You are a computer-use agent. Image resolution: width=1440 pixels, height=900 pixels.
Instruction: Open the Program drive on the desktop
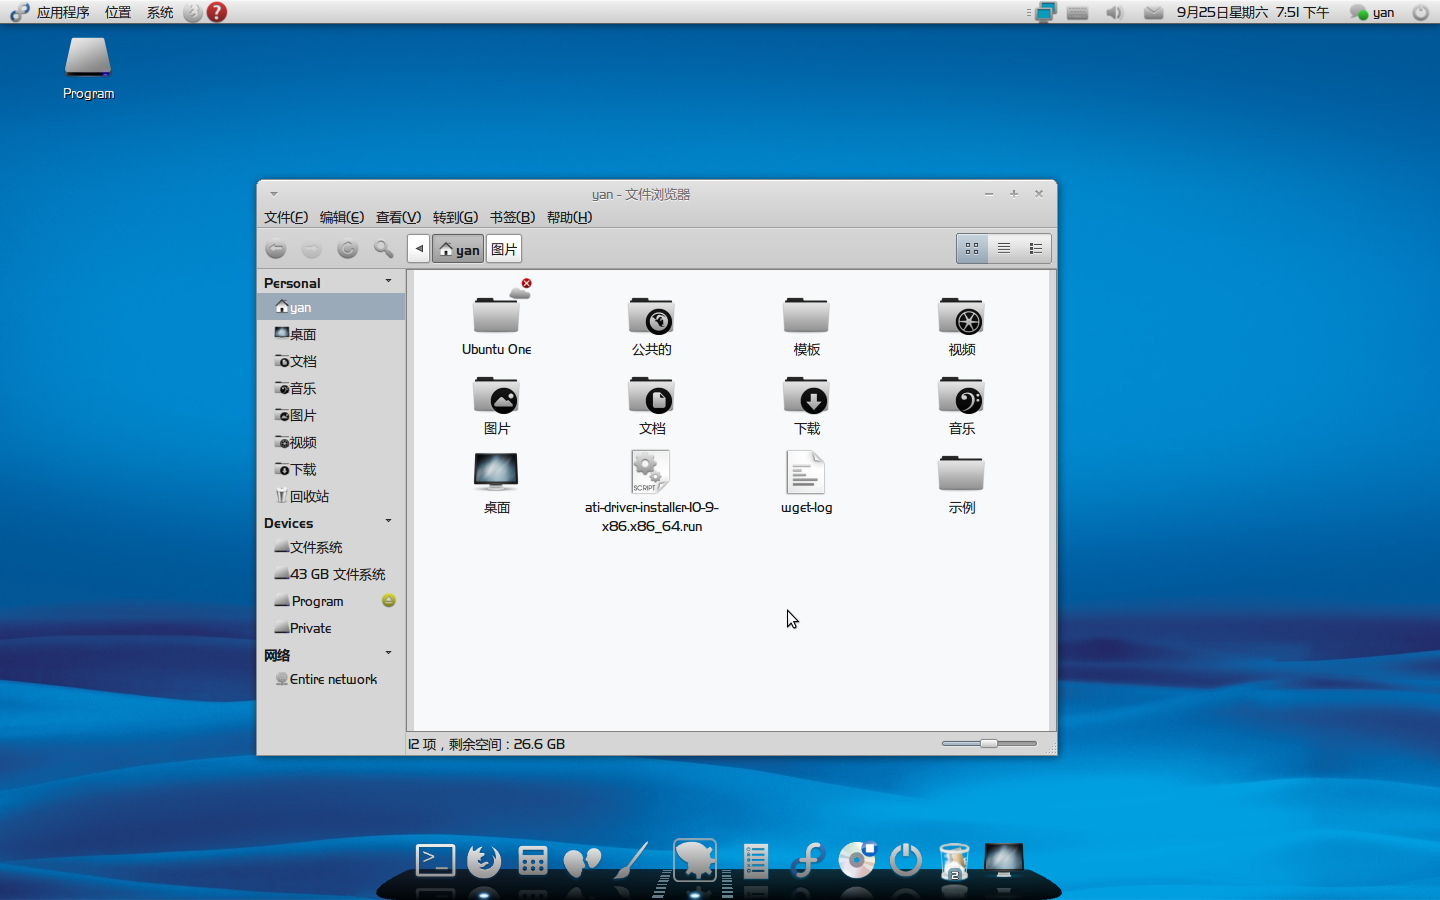click(88, 68)
